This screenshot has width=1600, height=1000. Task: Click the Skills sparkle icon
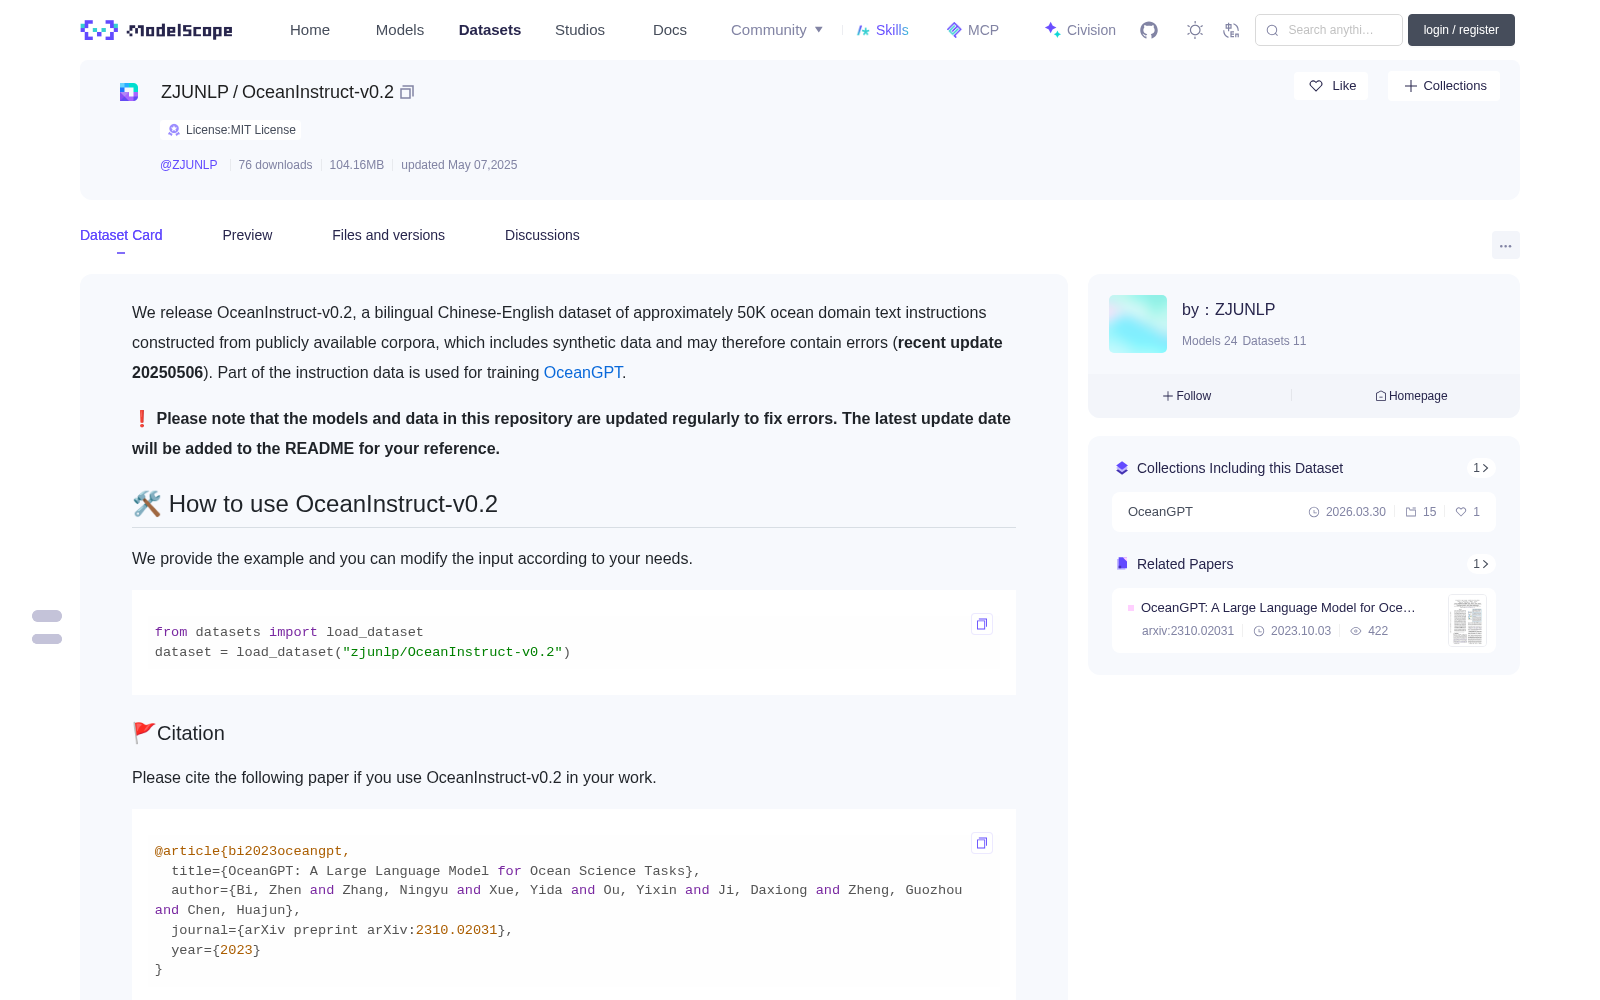pyautogui.click(x=863, y=30)
